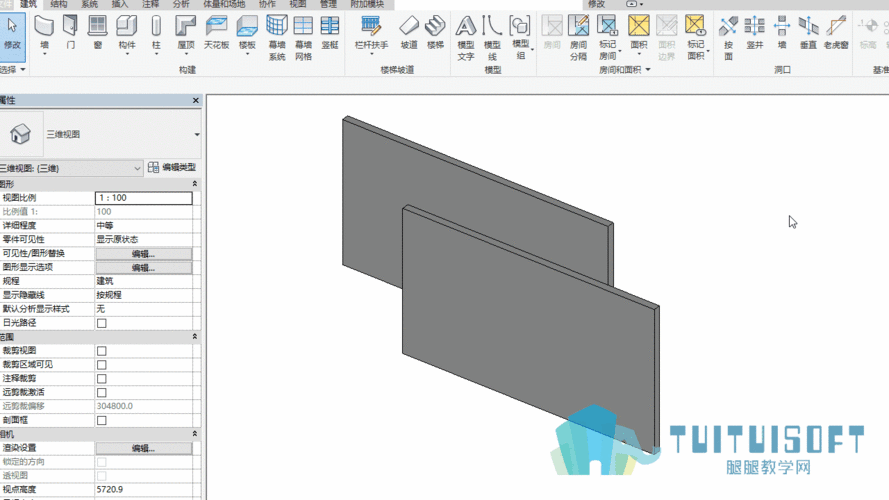Select the Wall (墙) tool
Screen dimensions: 889x500
(44, 33)
